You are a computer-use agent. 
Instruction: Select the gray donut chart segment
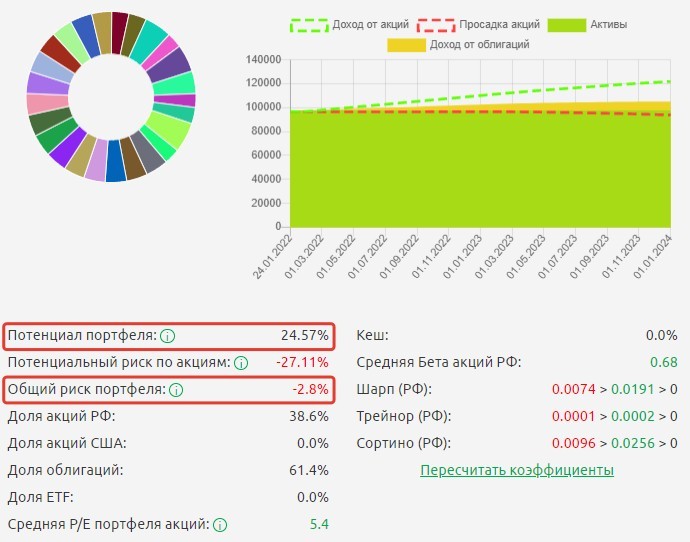click(149, 153)
